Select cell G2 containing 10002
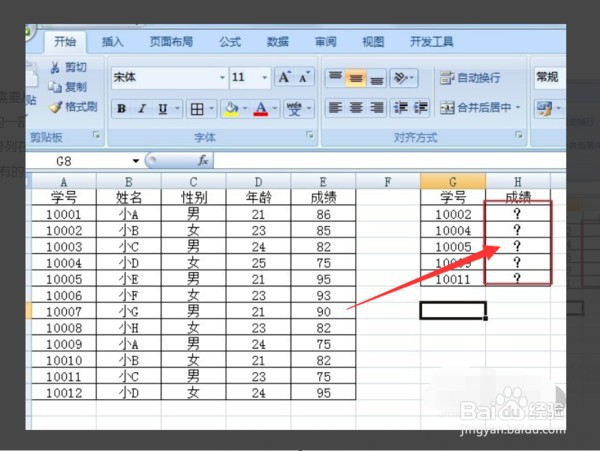 coord(453,214)
